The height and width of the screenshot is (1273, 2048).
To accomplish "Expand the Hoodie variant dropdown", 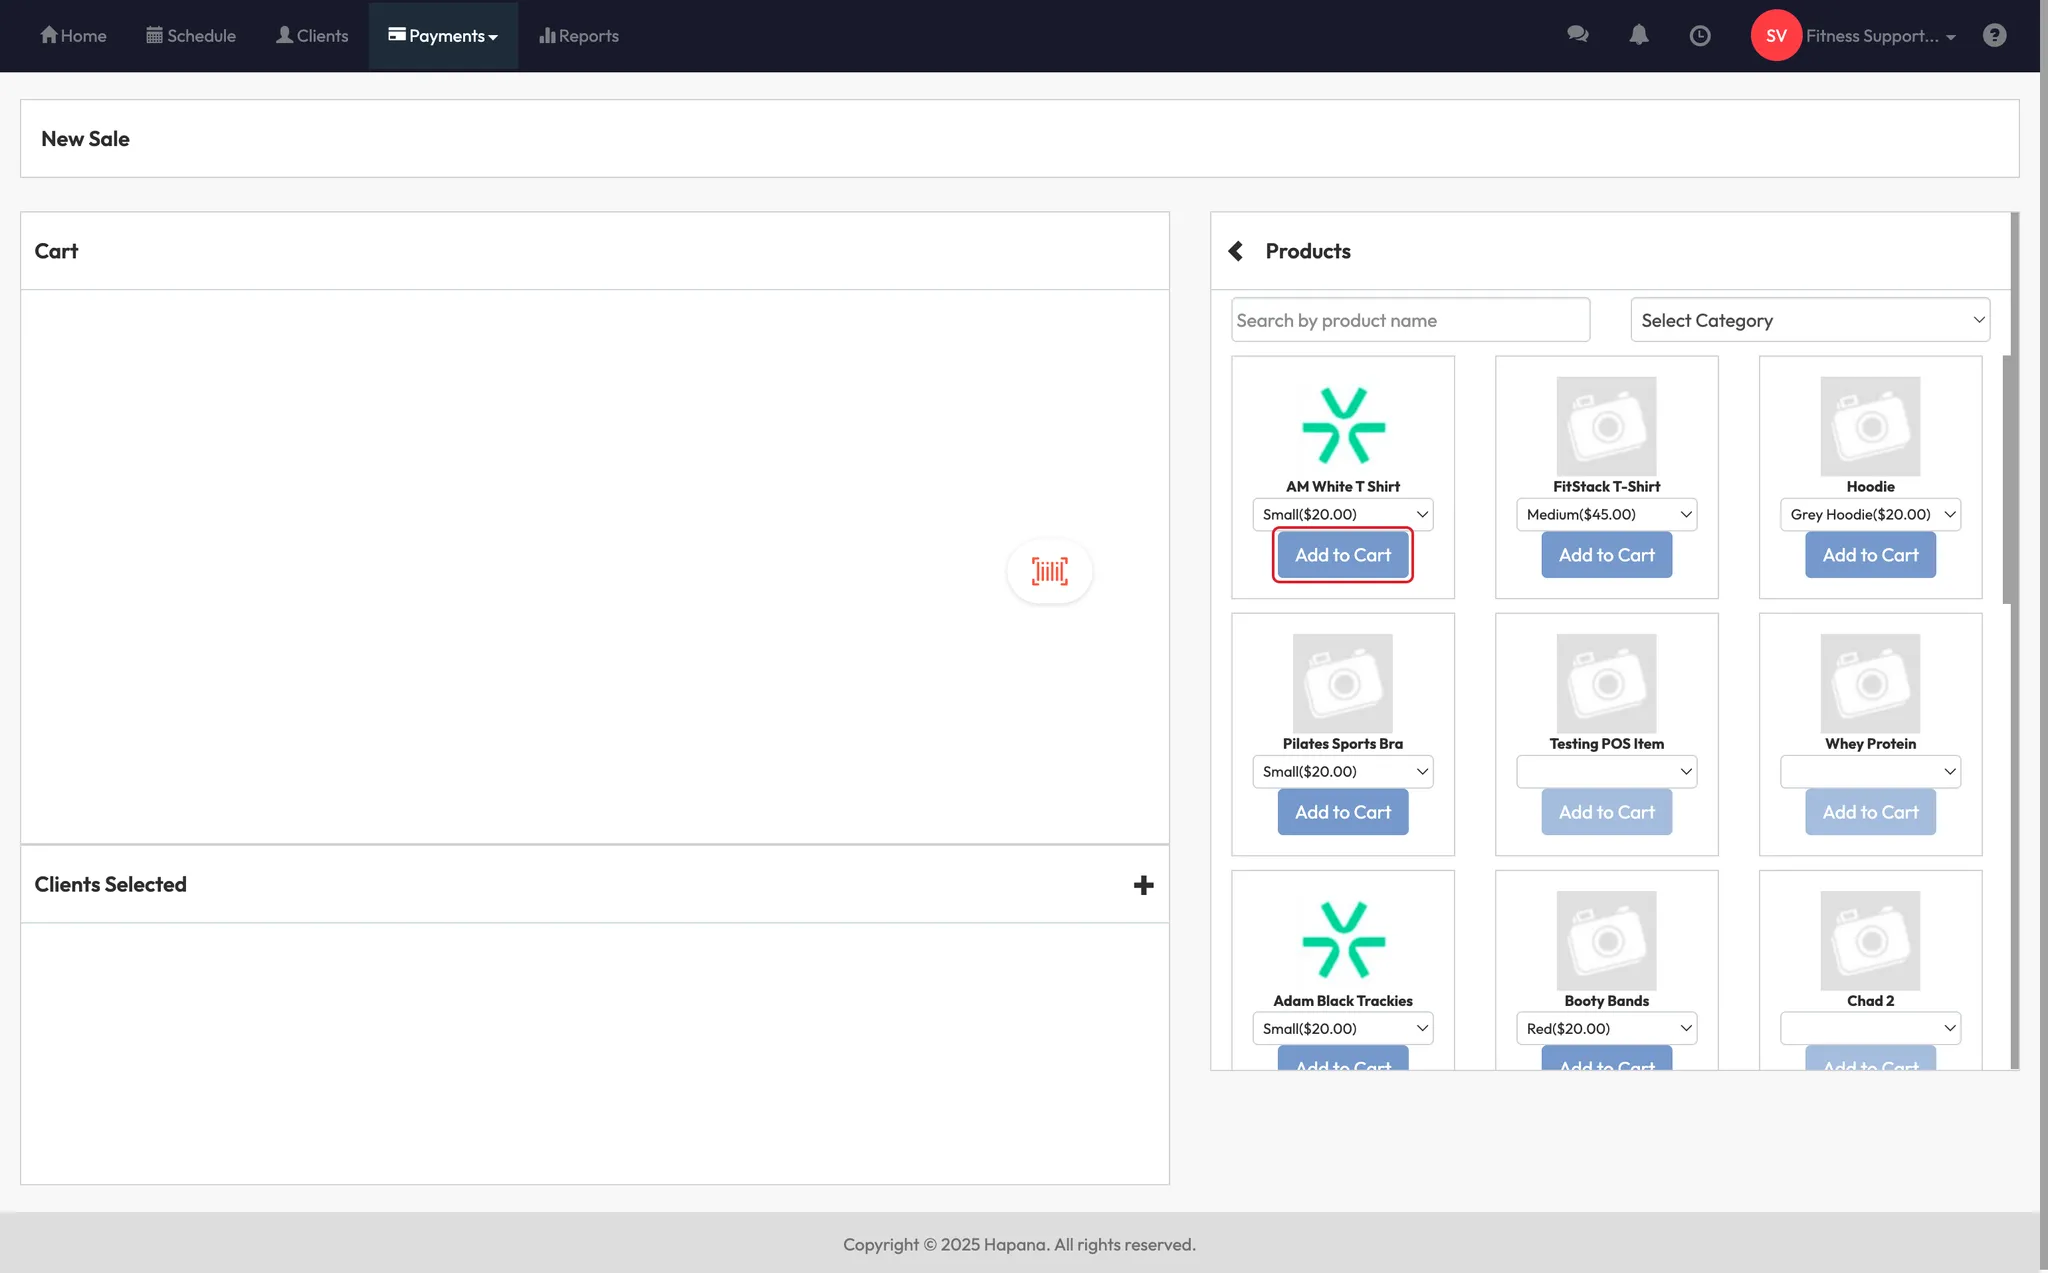I will (x=1869, y=514).
